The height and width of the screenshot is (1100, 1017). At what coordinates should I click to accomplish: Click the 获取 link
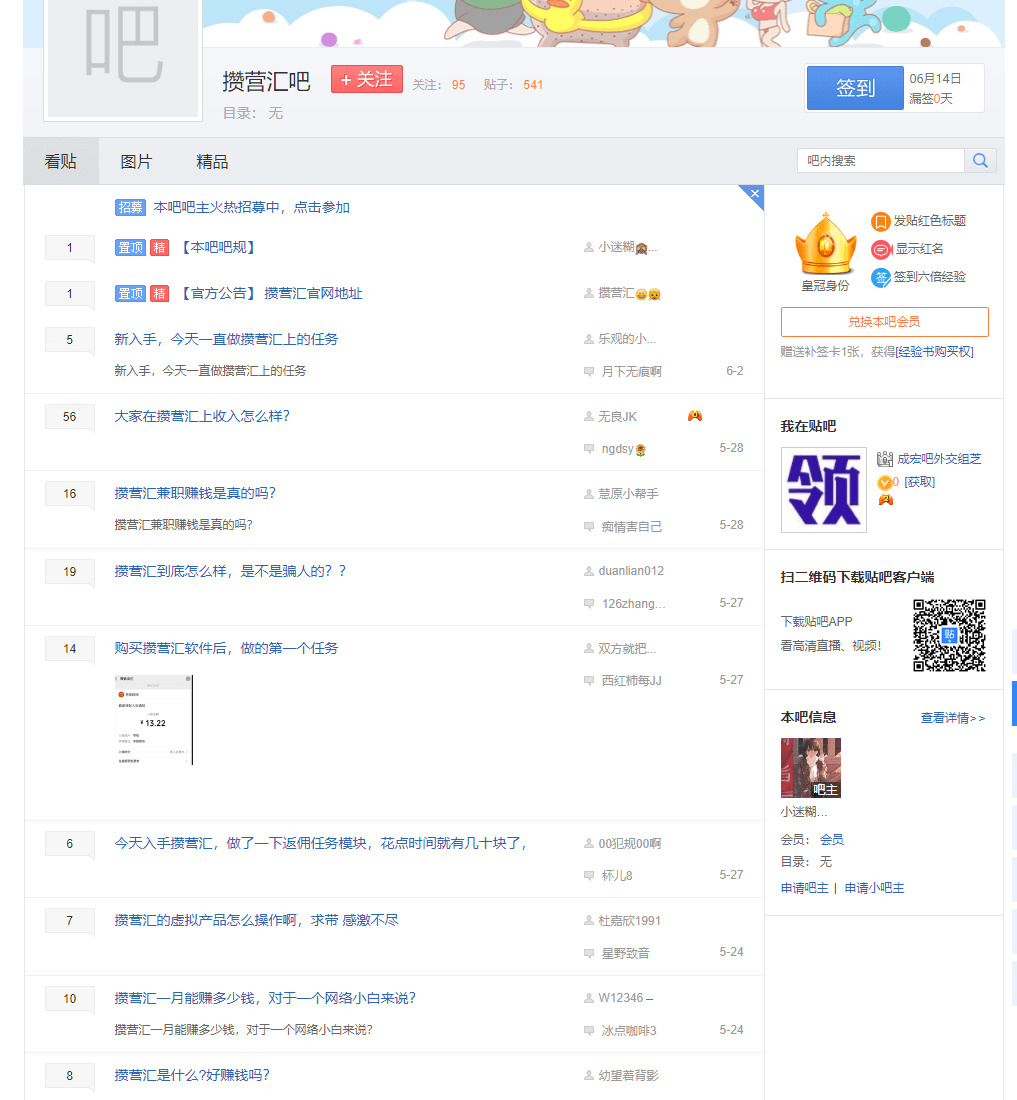click(x=920, y=482)
